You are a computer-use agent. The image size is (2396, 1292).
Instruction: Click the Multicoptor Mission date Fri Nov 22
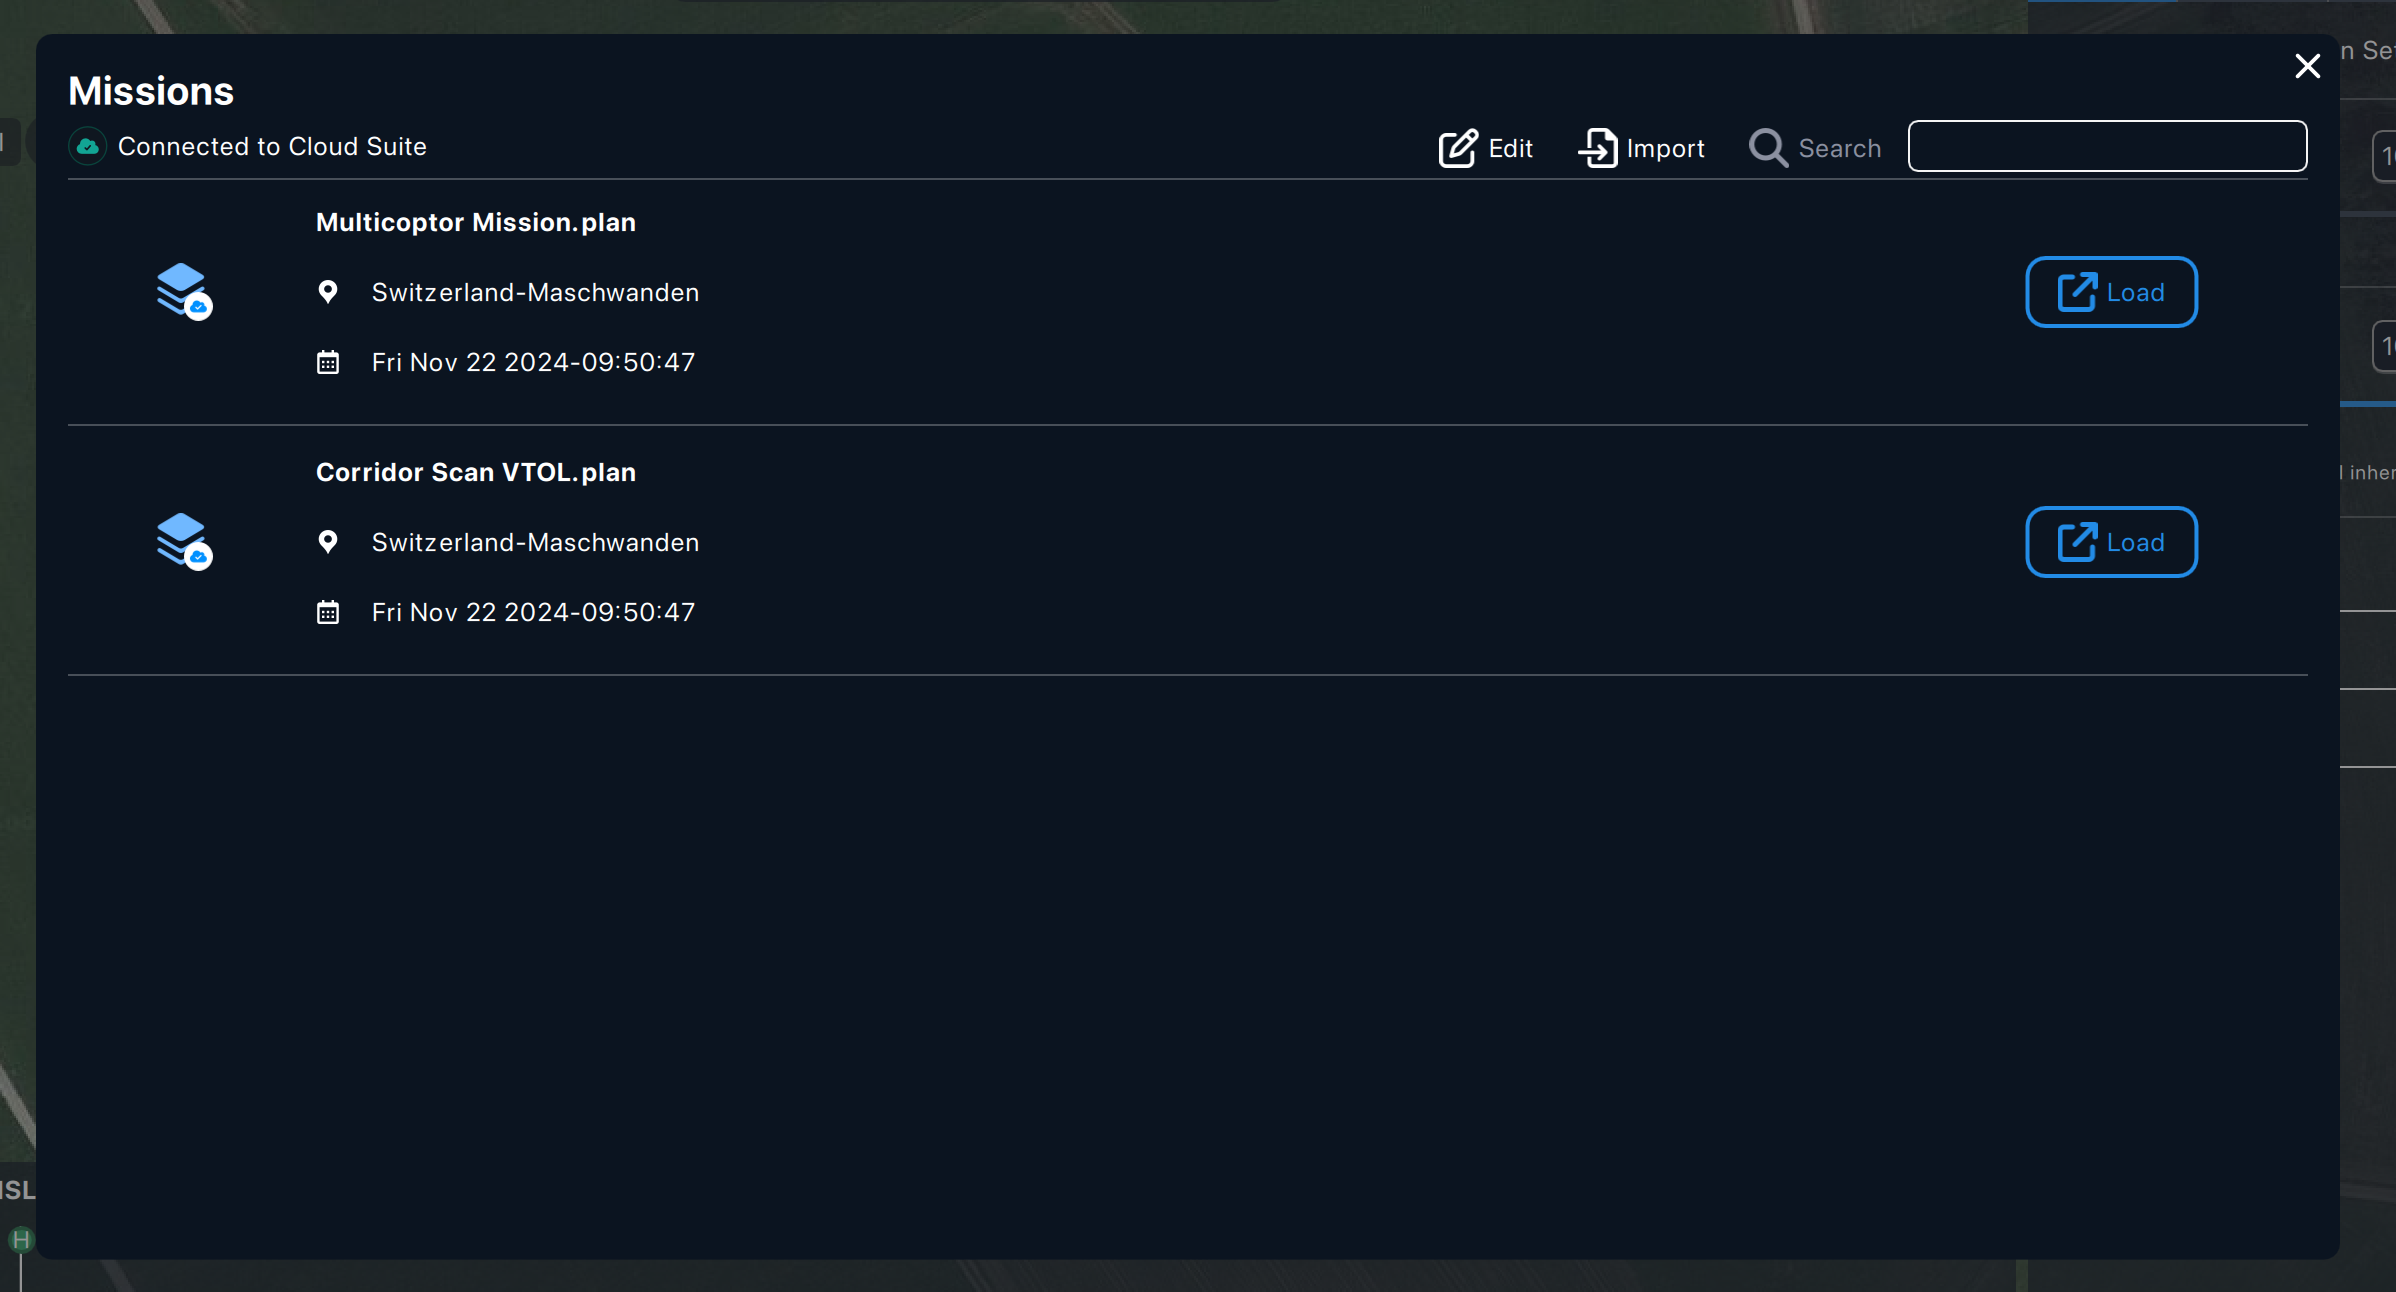pyautogui.click(x=533, y=362)
